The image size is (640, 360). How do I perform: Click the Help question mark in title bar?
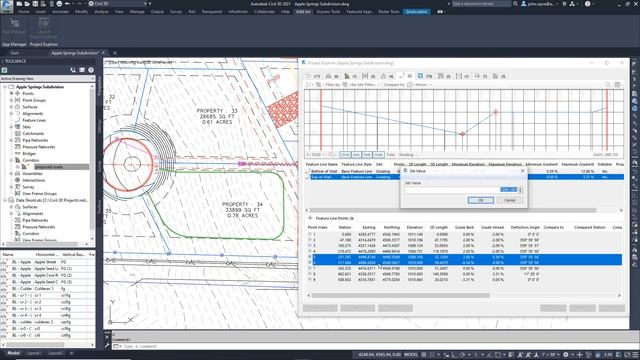tap(587, 4)
